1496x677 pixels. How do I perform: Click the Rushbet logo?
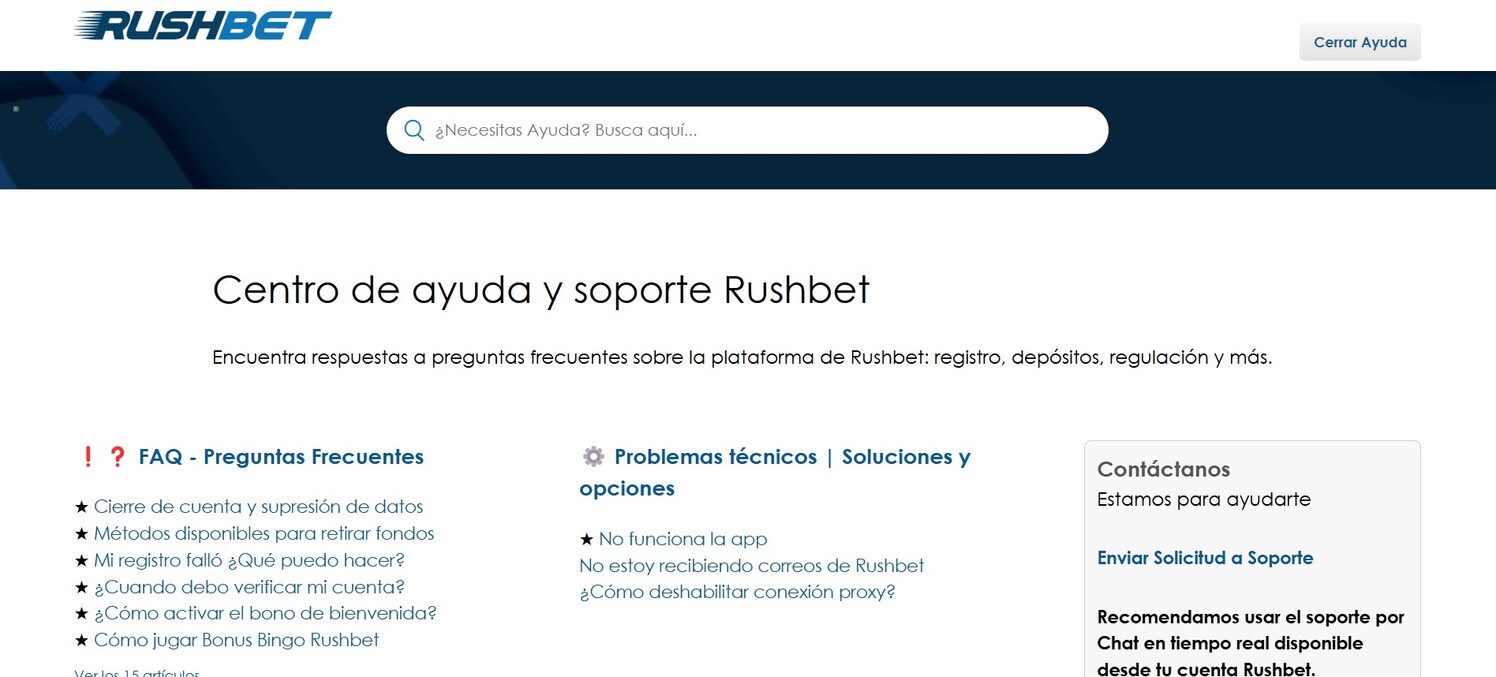coord(203,25)
